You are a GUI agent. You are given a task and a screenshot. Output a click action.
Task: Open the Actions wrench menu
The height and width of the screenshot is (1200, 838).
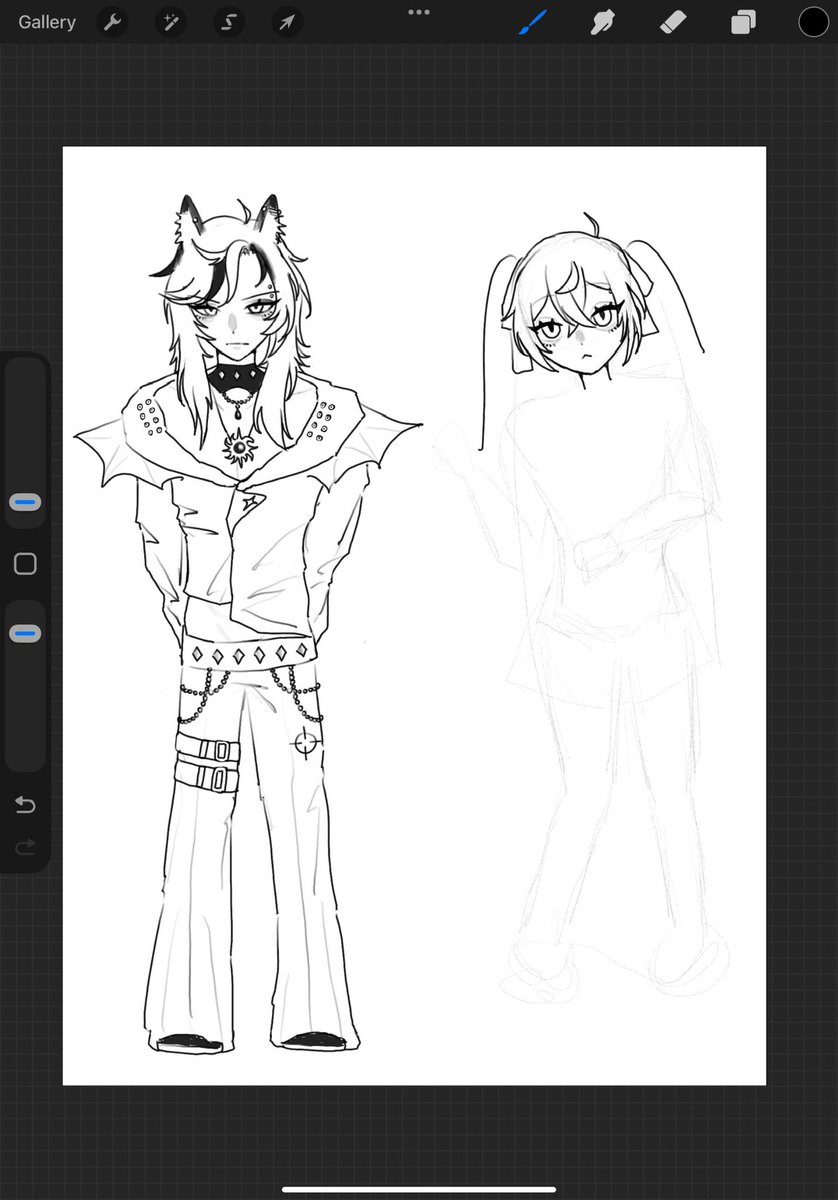(113, 22)
